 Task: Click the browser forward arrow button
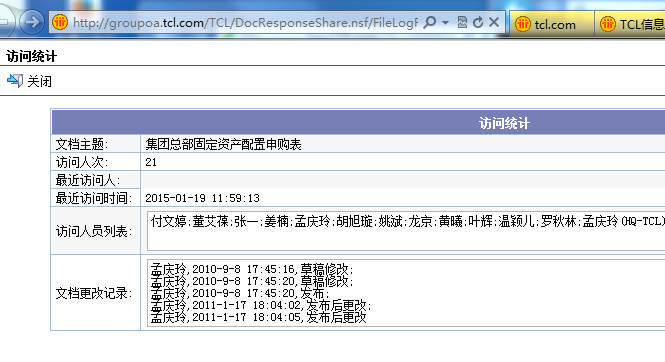click(32, 22)
